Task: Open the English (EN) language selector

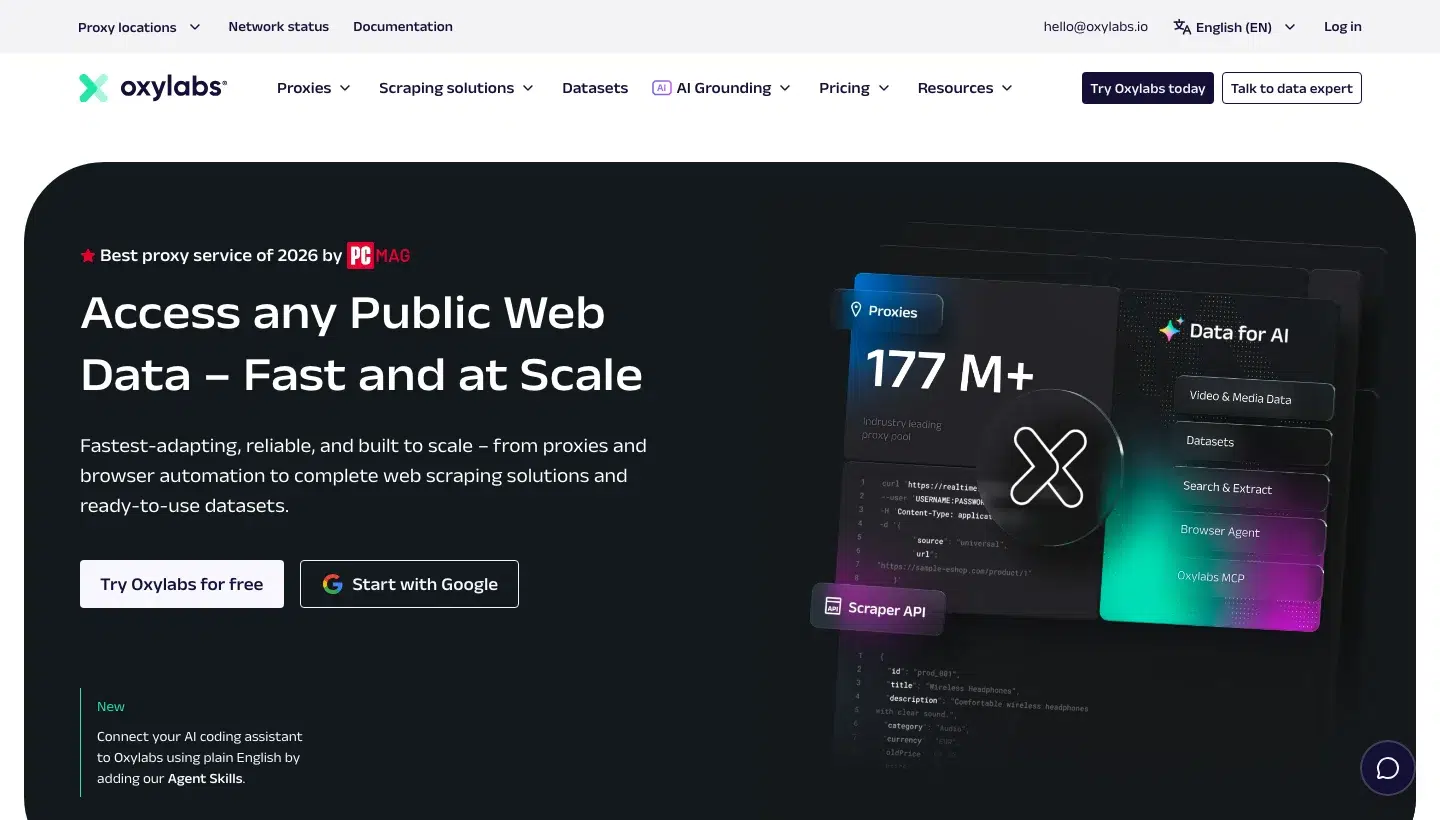Action: (x=1235, y=27)
